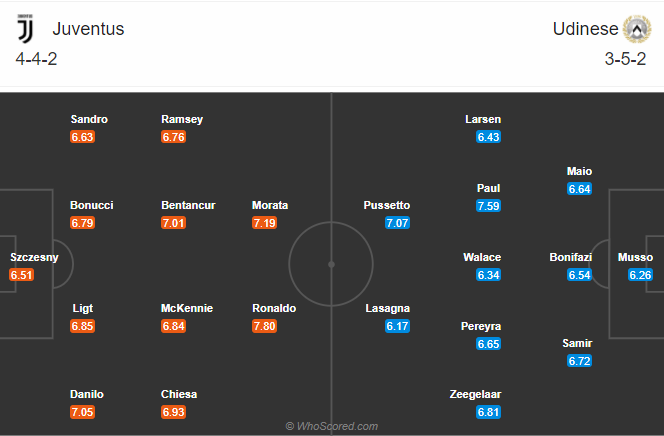Select player Szczesny in goal
Viewport: 664px width, 436px height.
point(35,257)
